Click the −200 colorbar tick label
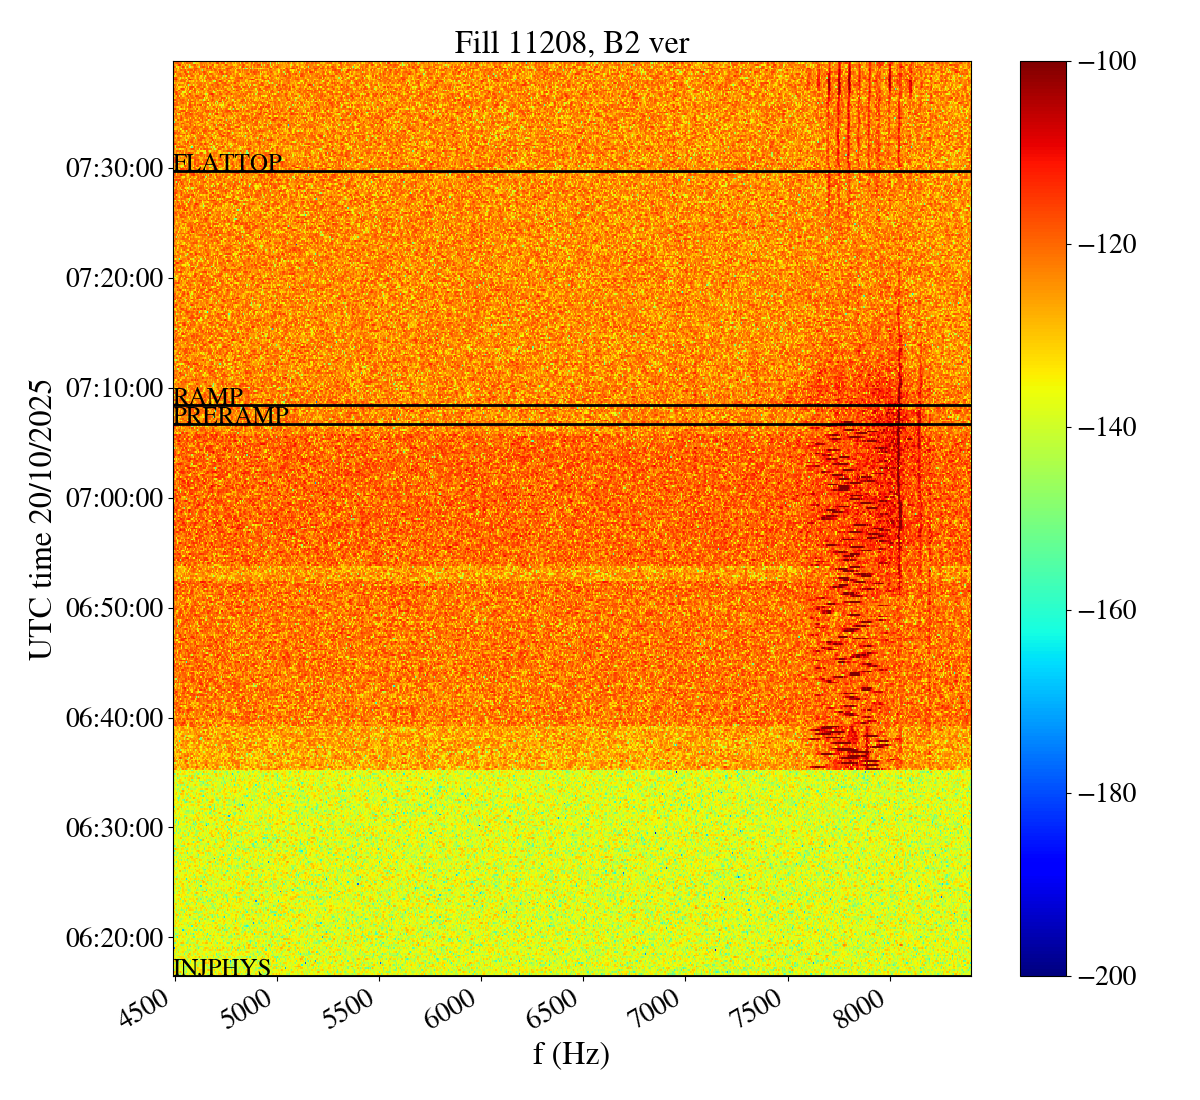1200x1100 pixels. point(1107,976)
